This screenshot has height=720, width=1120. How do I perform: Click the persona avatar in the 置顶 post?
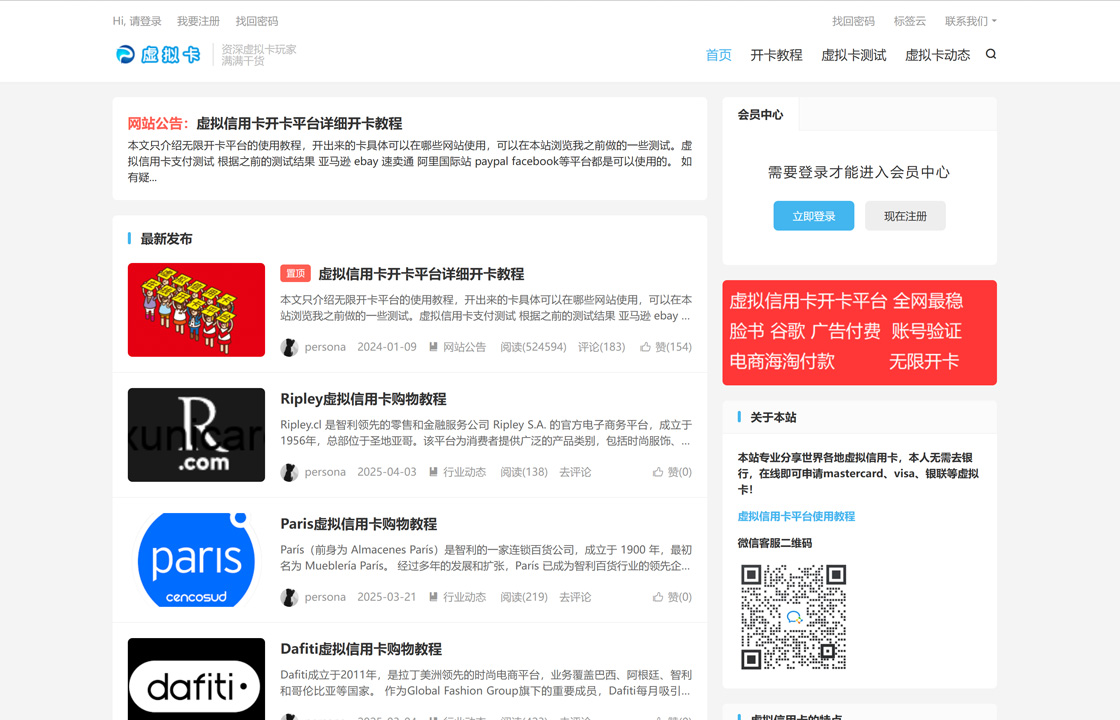pos(289,347)
